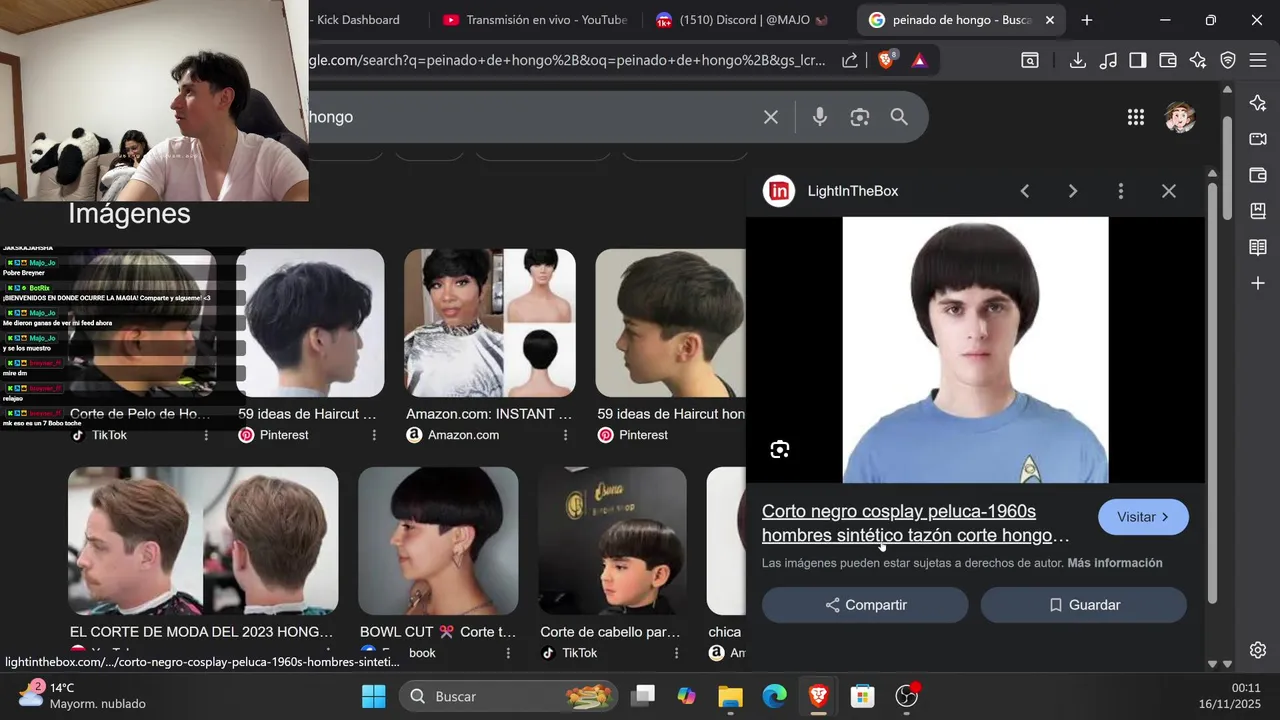Viewport: 1280px width, 720px height.
Task: Click the Compartir button
Action: click(x=865, y=605)
